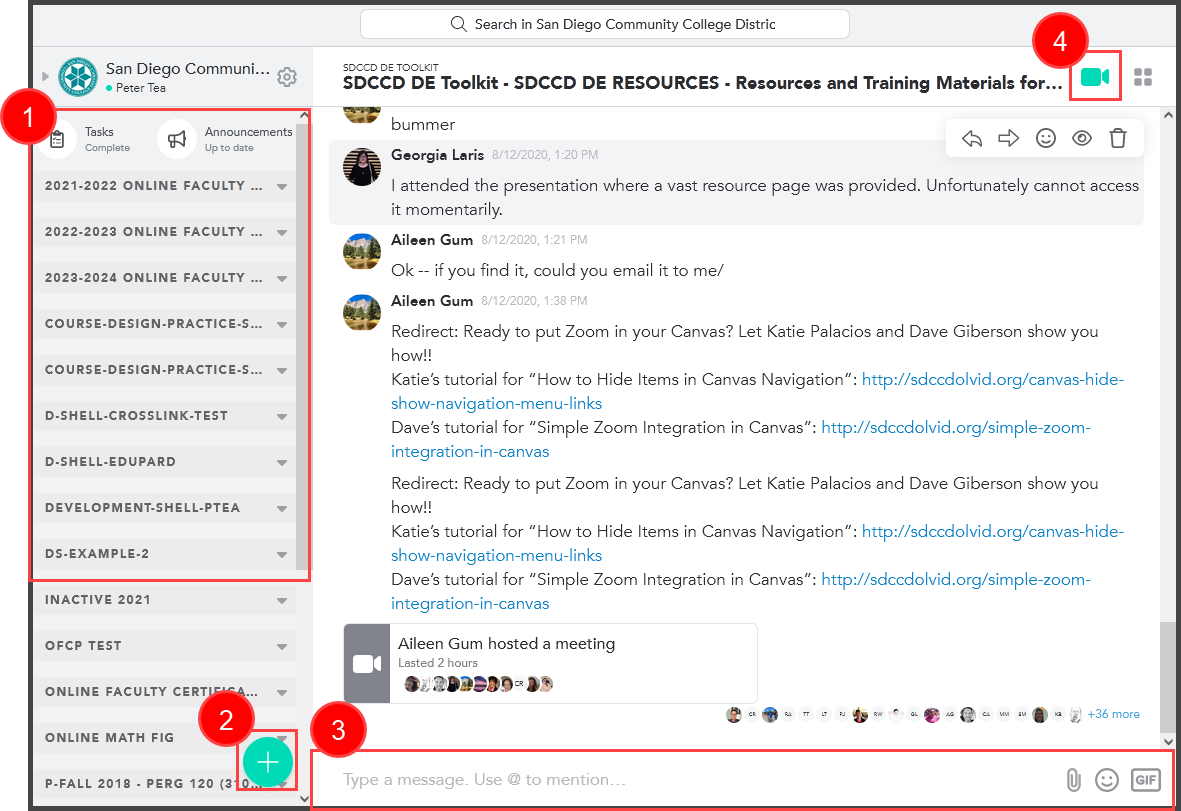Delete Georgia Laris's message with the trash icon
The height and width of the screenshot is (811, 1181).
[x=1117, y=138]
